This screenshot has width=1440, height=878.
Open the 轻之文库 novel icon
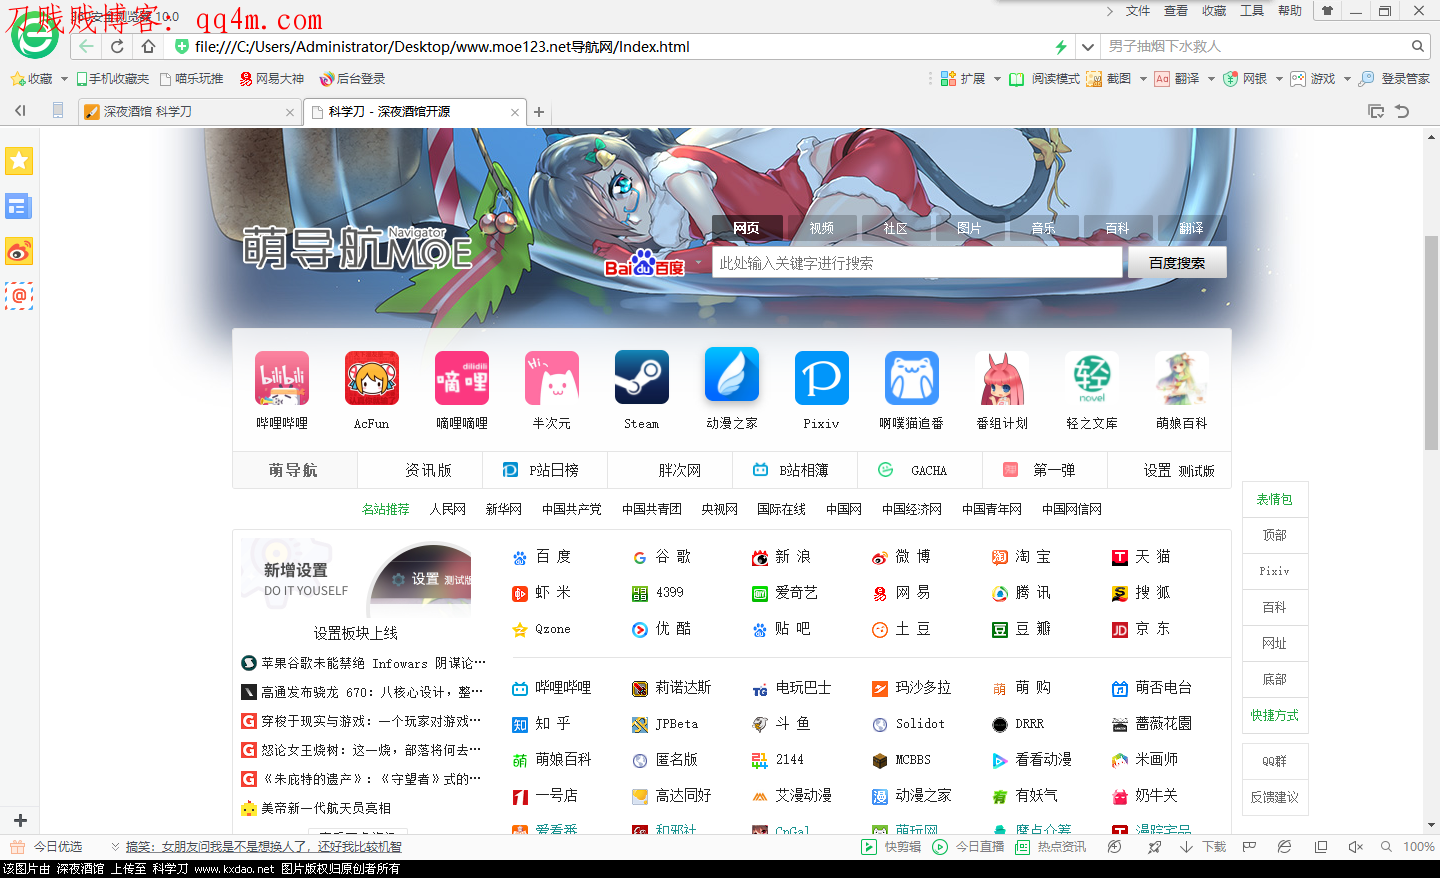click(1092, 378)
